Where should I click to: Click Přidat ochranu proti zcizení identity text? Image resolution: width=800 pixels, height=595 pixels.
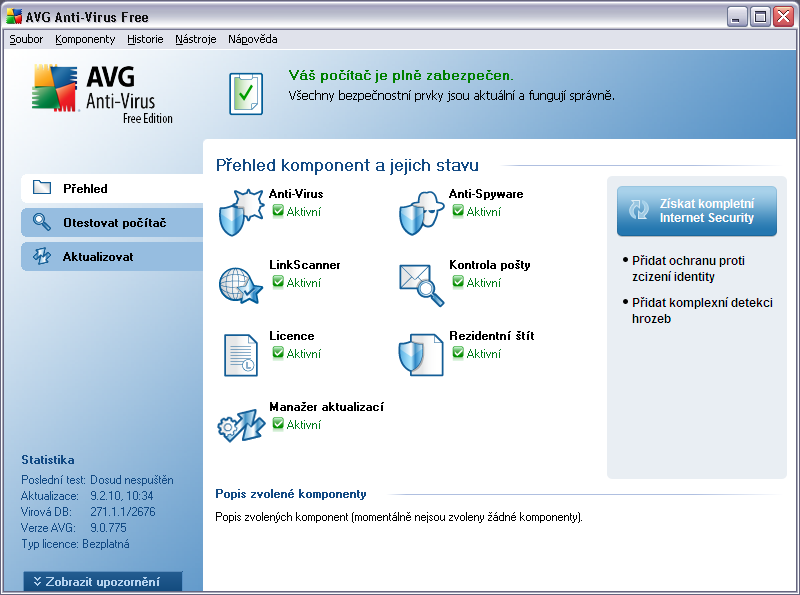[x=688, y=268]
